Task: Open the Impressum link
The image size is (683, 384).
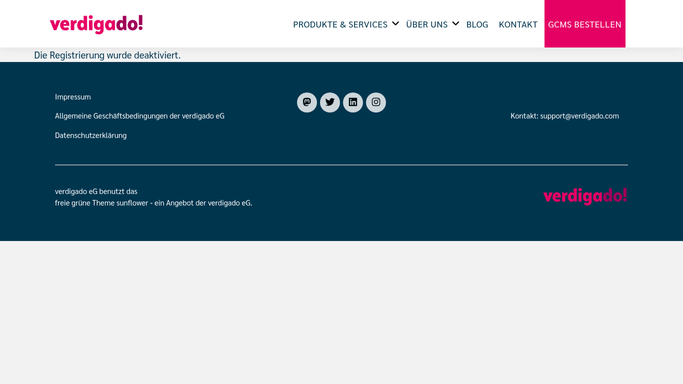Action: 73,97
